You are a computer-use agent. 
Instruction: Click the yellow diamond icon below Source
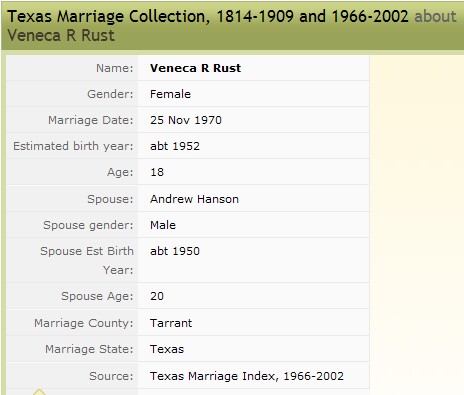[x=39, y=392]
